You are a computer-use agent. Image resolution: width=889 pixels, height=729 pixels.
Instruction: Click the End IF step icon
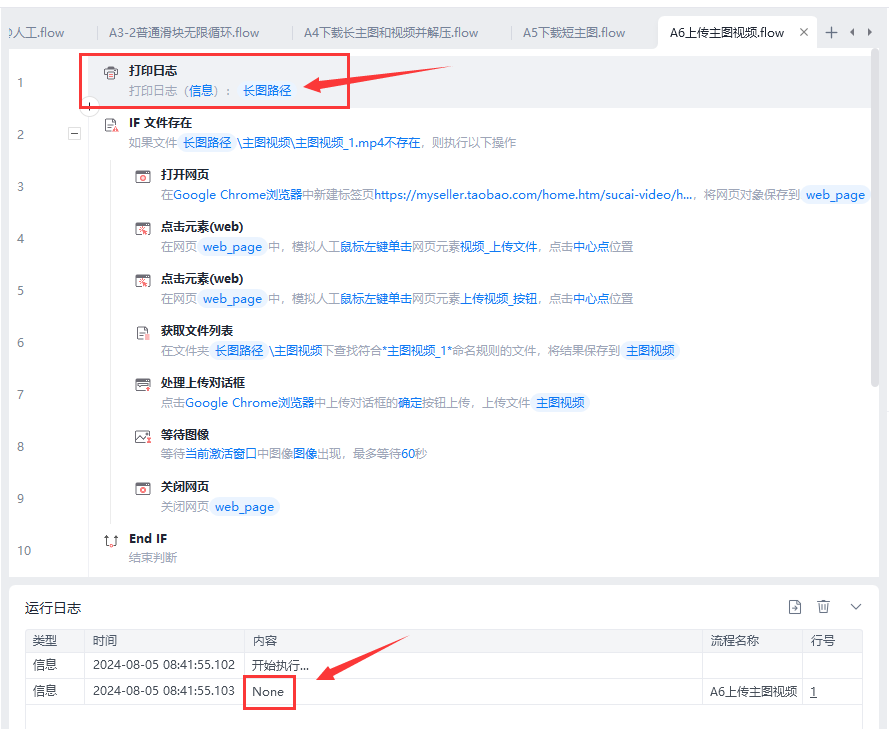pos(111,541)
